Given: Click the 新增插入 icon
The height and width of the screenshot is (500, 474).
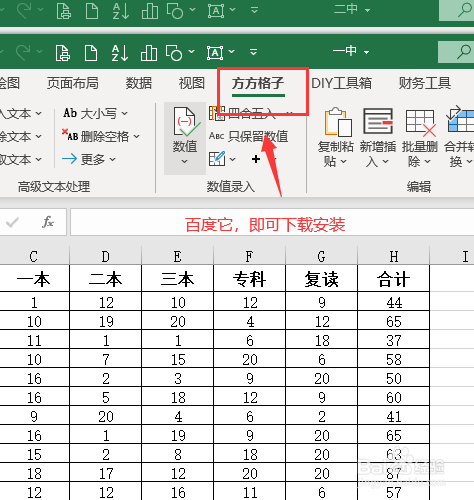Looking at the screenshot, I should [x=378, y=121].
